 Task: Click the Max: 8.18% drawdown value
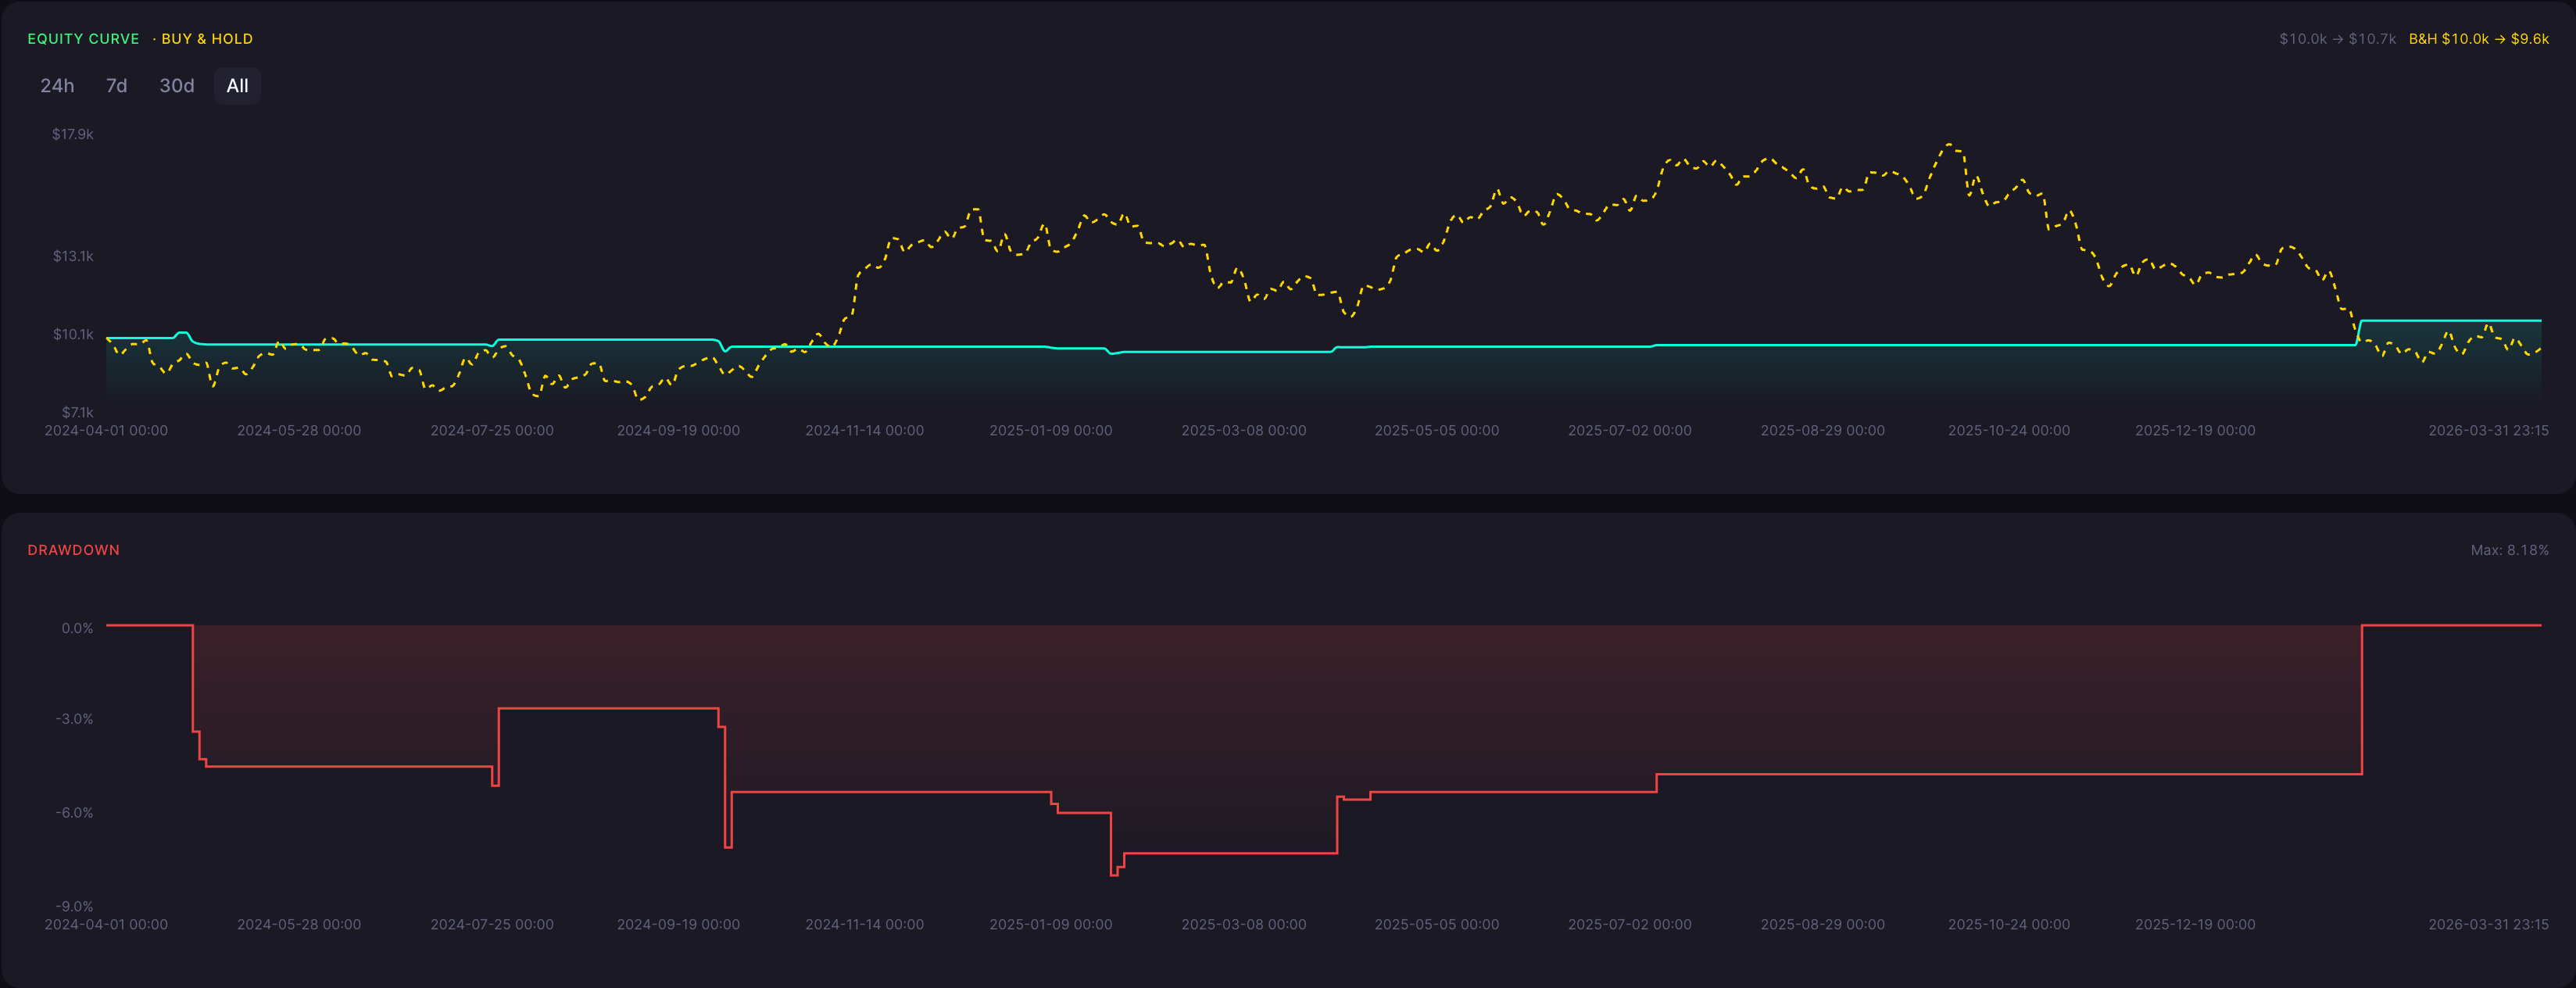(2509, 550)
